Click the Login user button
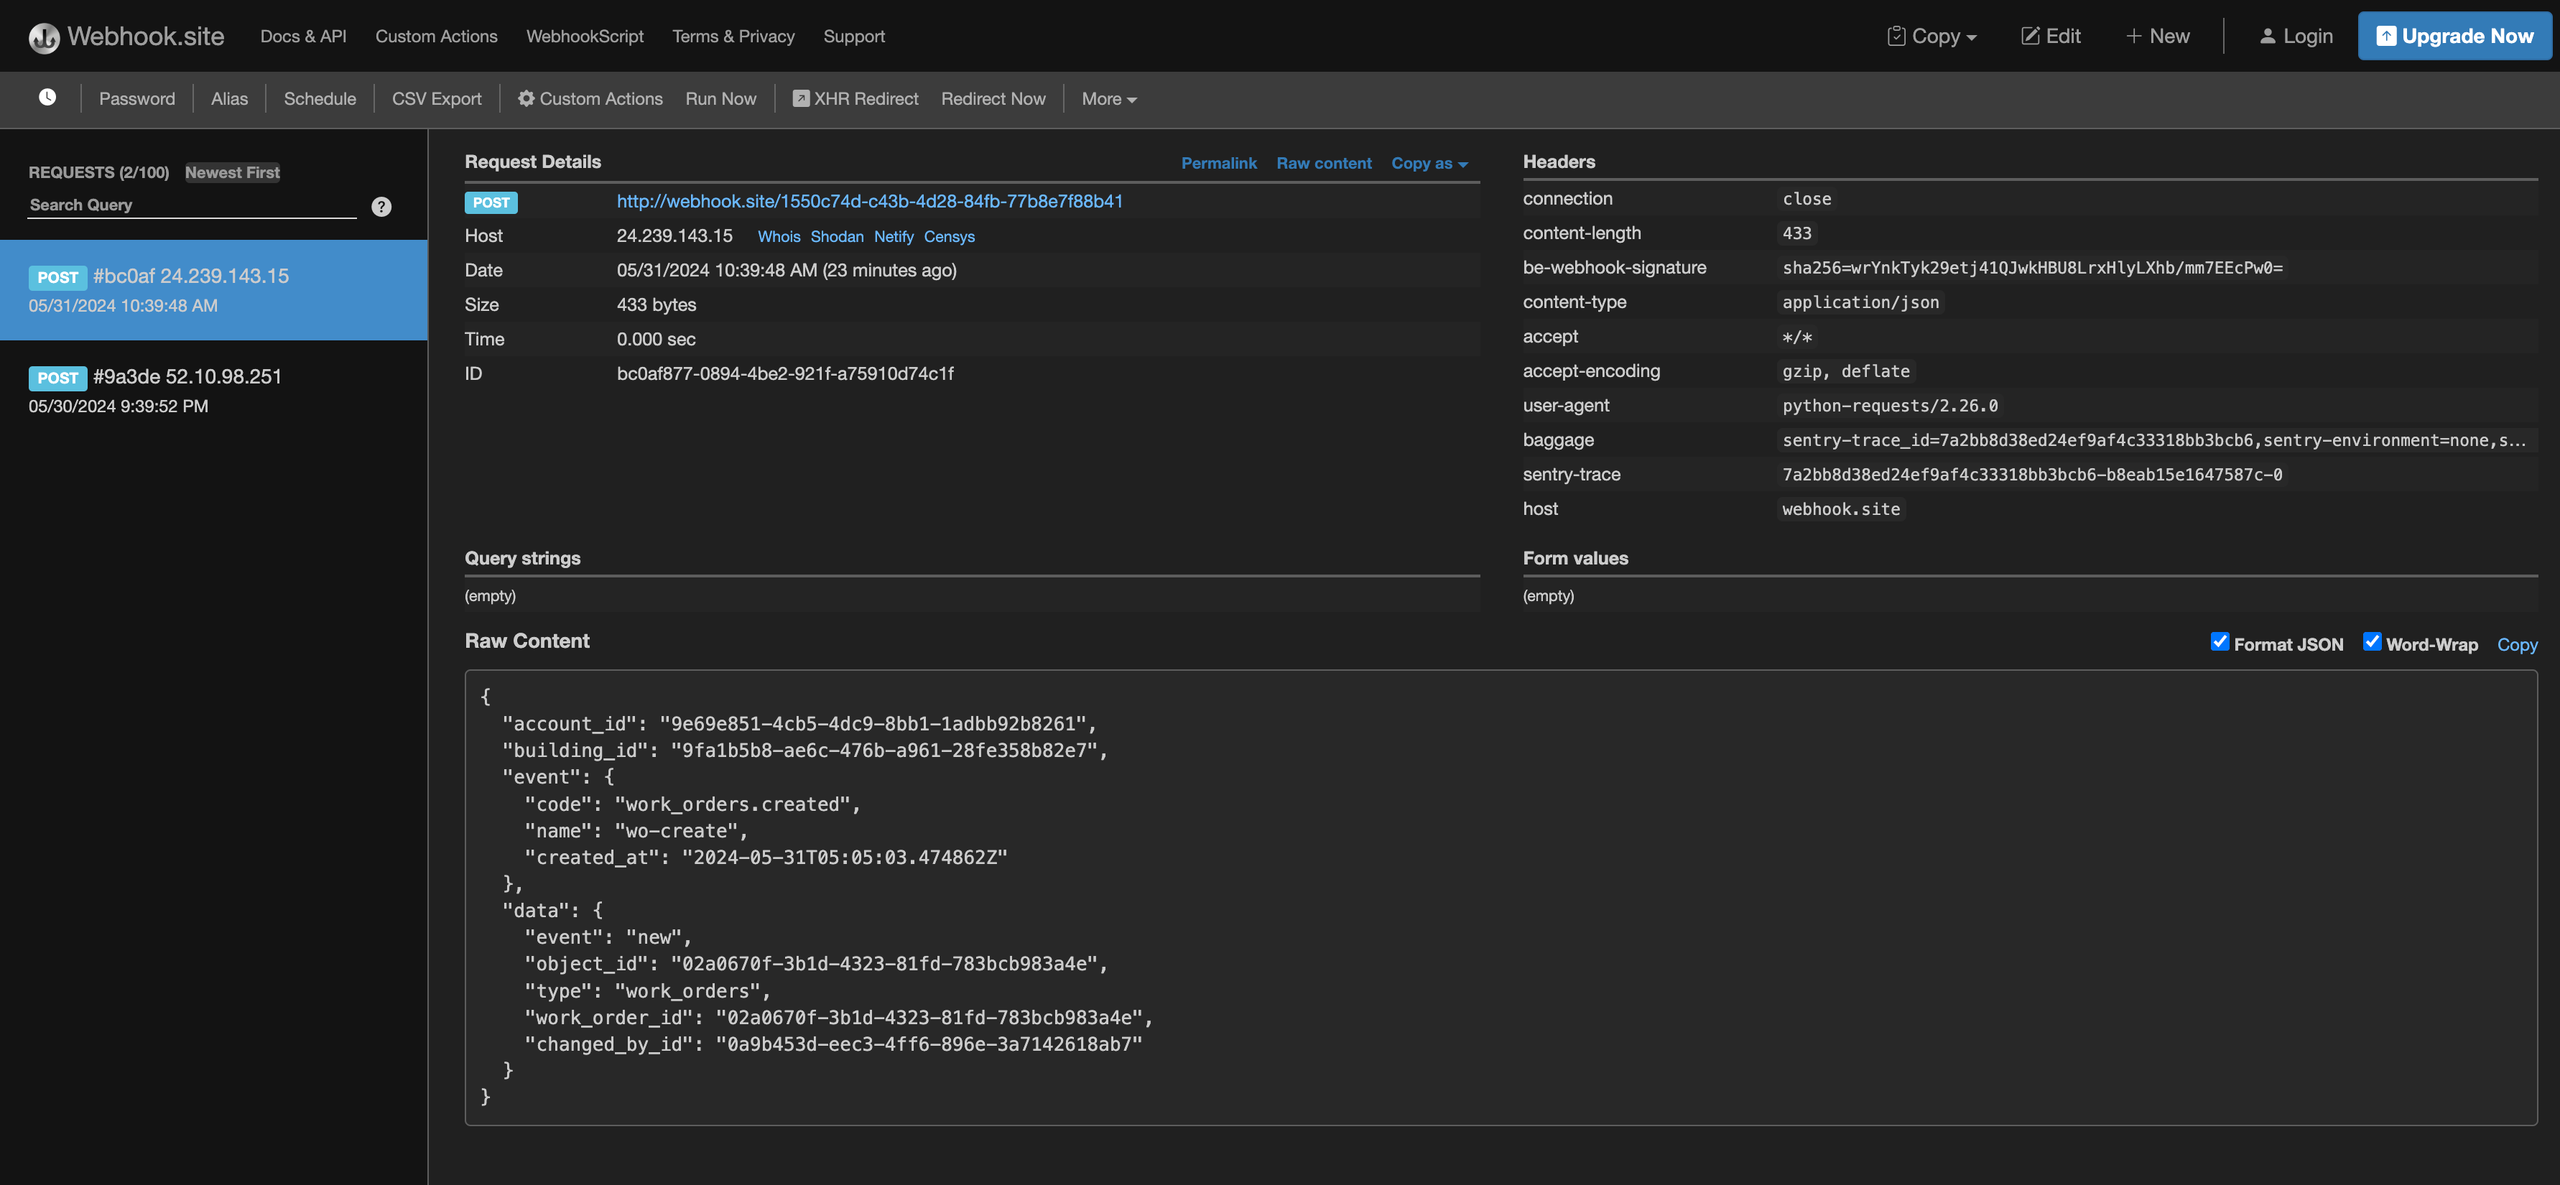Image resolution: width=2560 pixels, height=1185 pixels. 2296,36
